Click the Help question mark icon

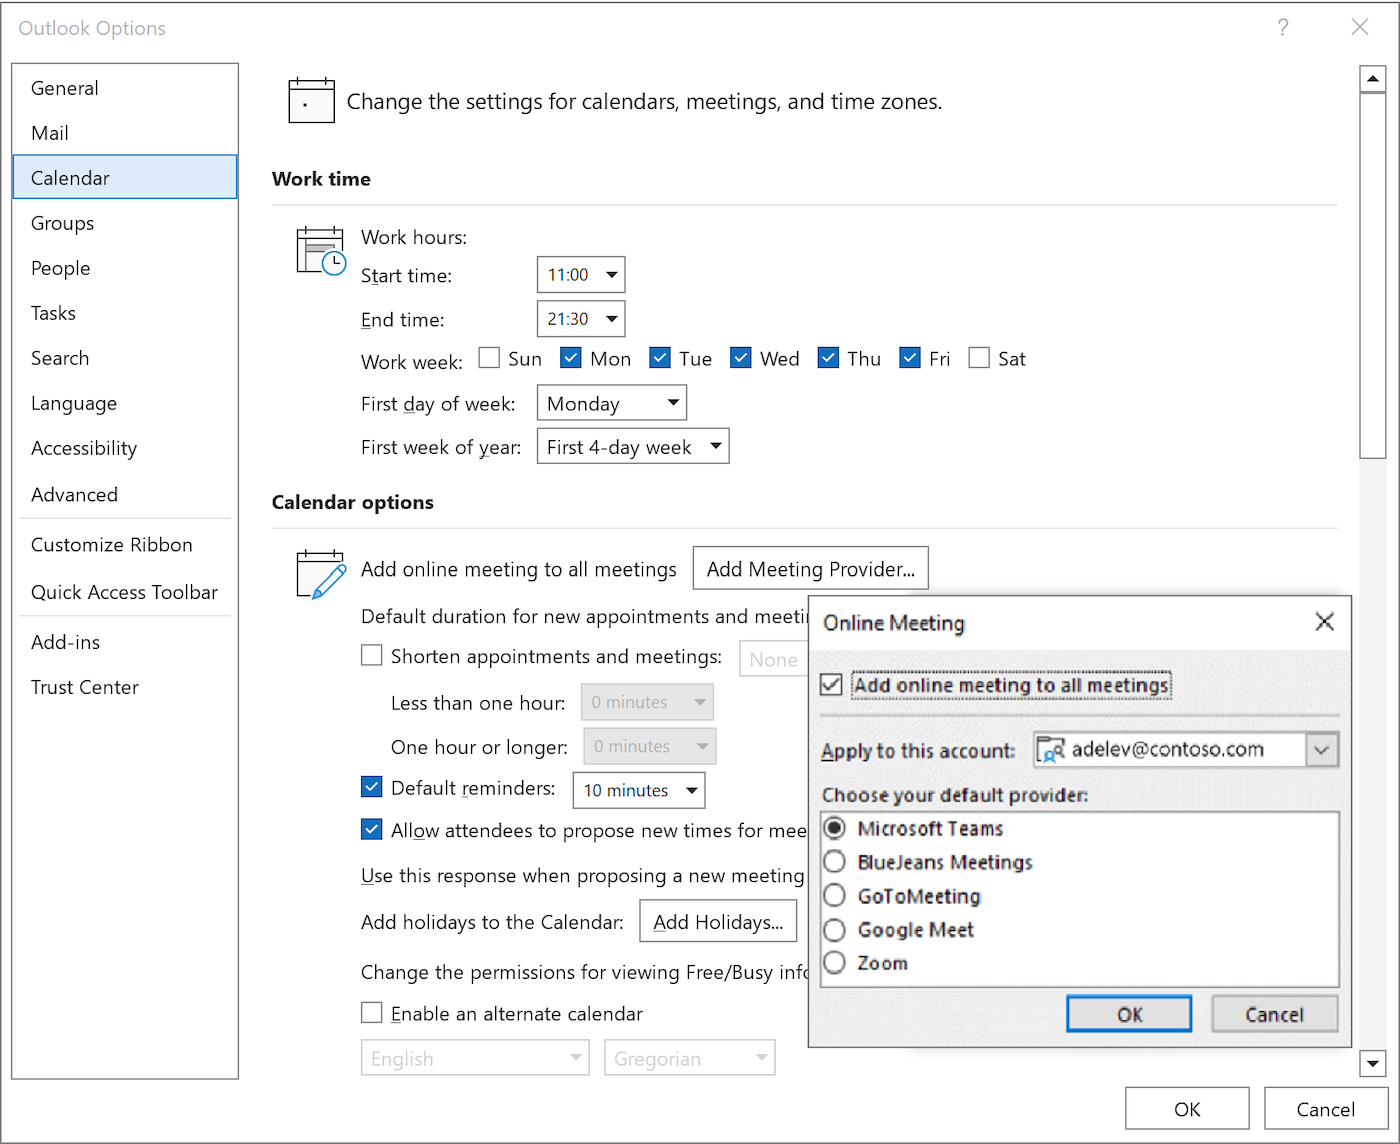pos(1283,28)
